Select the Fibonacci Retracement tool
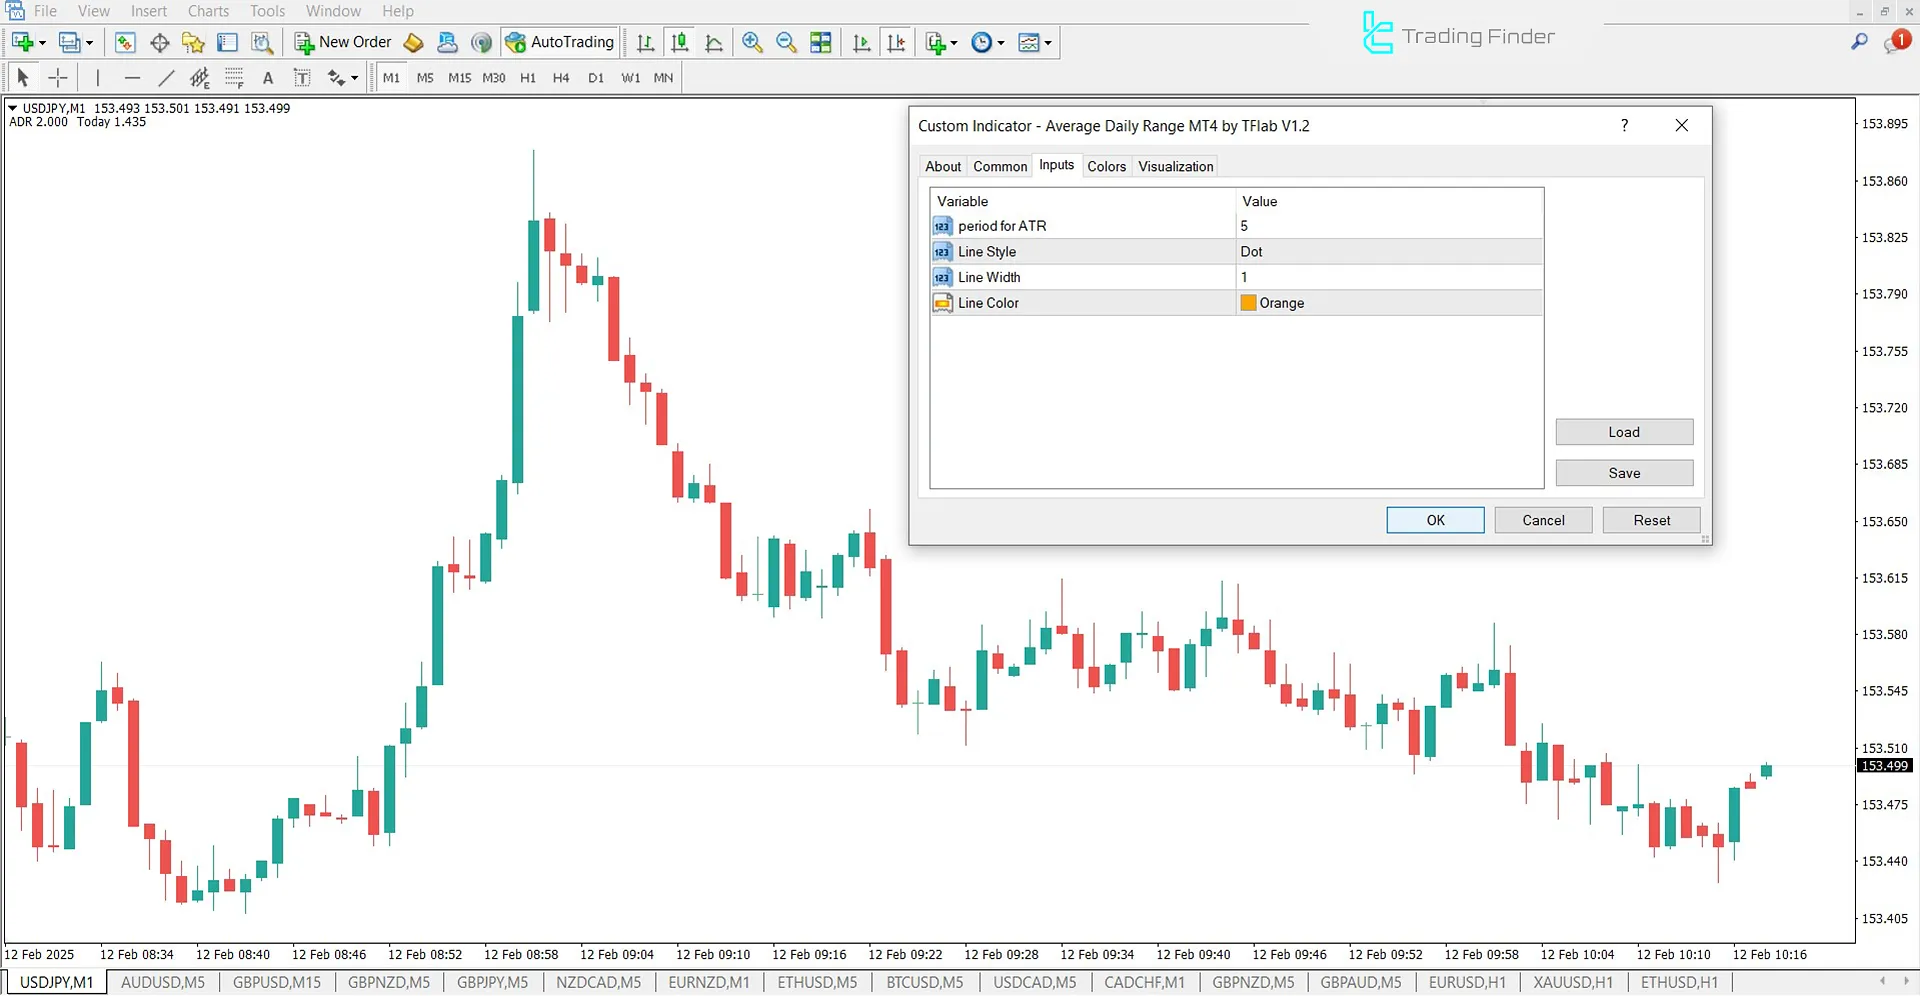Screen dimensions: 1920x996 pos(199,77)
